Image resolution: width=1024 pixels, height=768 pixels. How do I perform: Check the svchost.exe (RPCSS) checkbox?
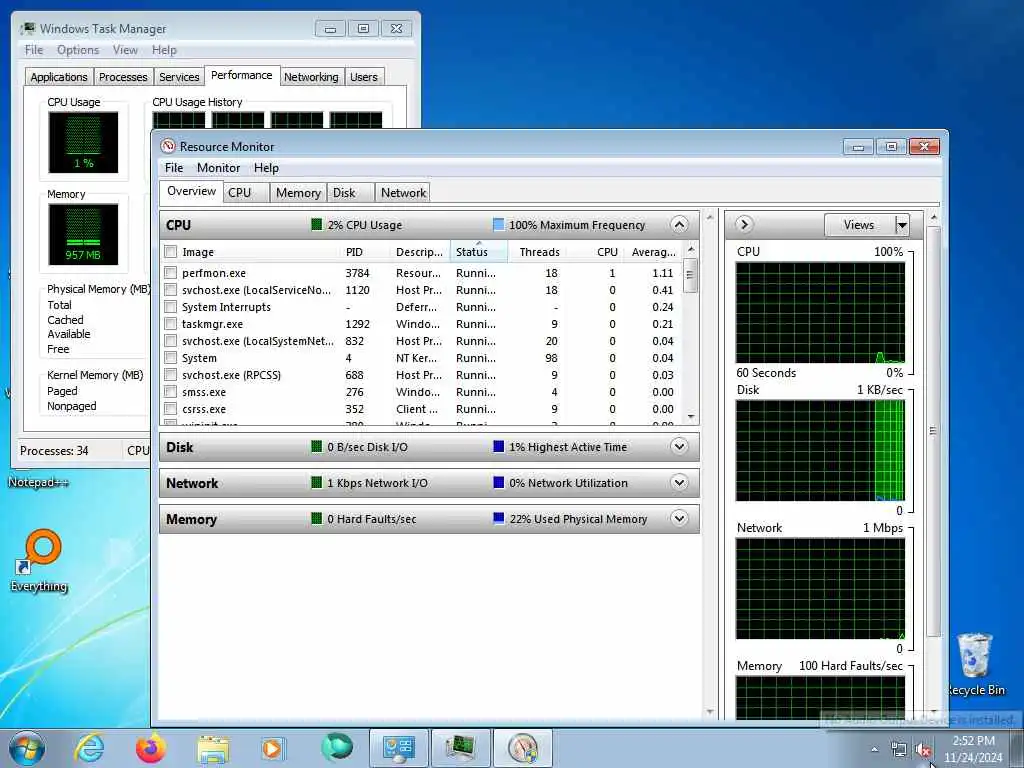[170, 375]
